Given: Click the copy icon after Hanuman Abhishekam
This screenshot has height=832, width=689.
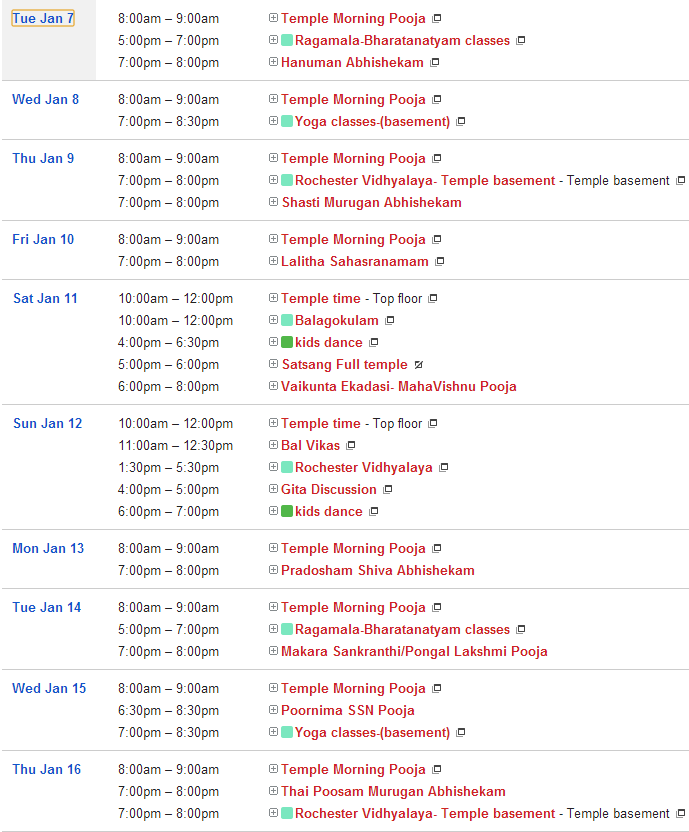Looking at the screenshot, I should pos(435,63).
